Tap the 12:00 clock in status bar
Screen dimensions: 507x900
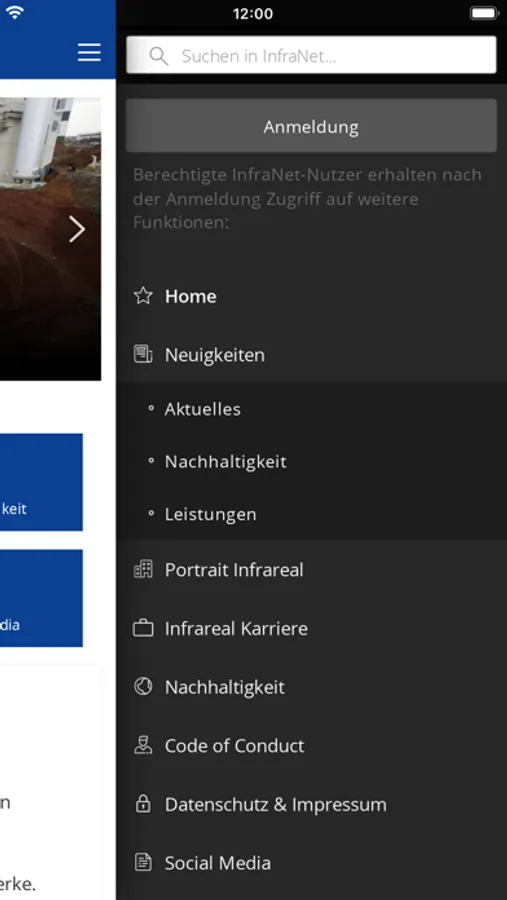click(x=253, y=14)
